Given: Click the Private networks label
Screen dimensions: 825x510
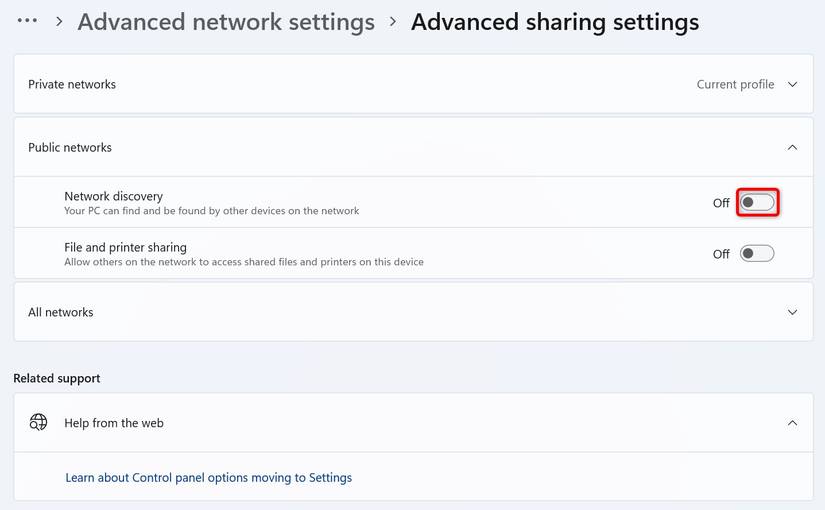Looking at the screenshot, I should (x=72, y=85).
